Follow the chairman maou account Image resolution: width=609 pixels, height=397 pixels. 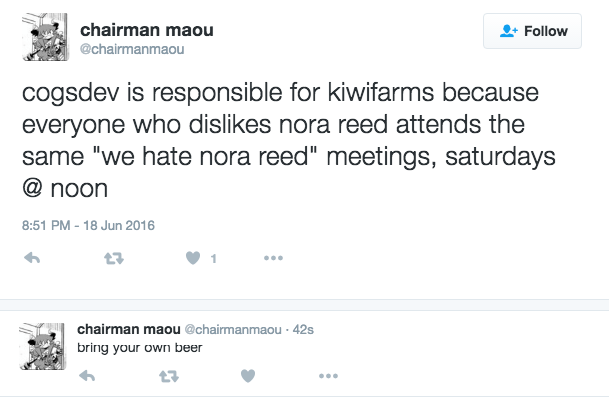point(532,31)
